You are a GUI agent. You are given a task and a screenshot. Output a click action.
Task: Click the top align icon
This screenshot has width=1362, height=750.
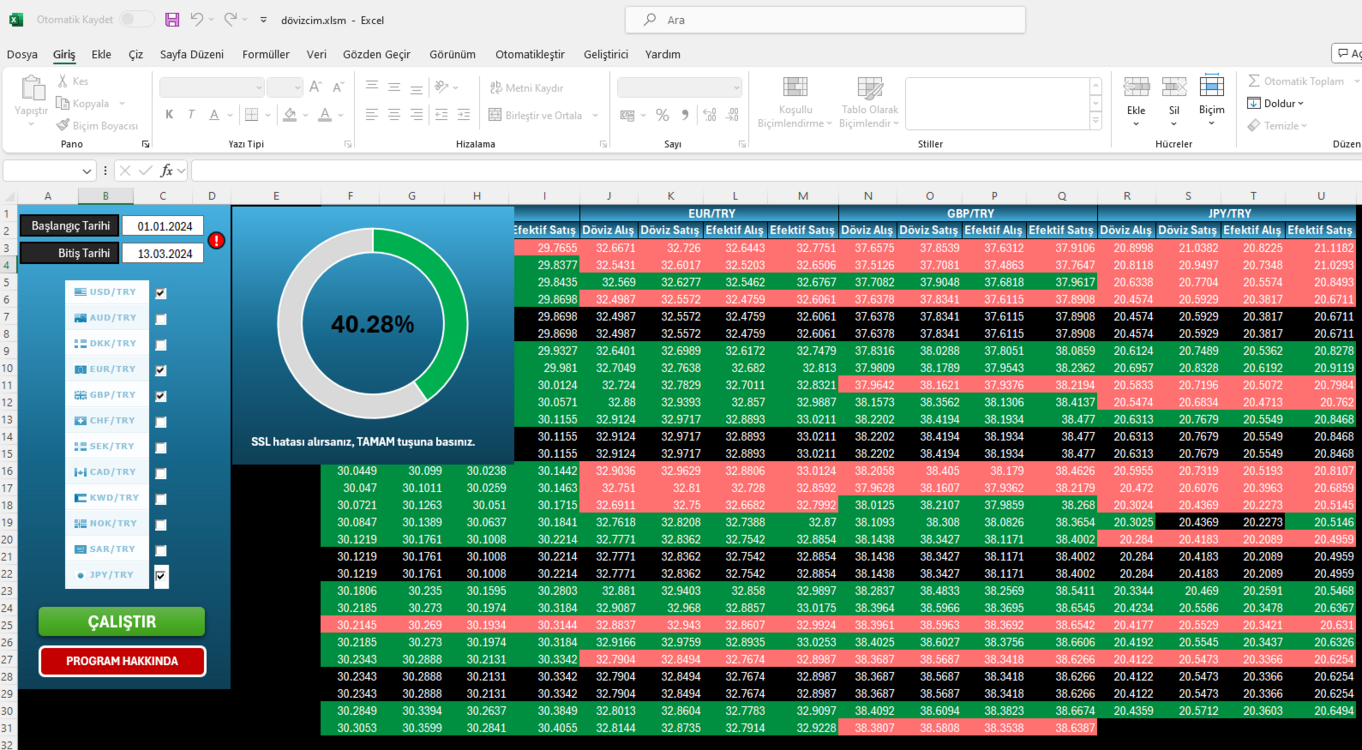(x=372, y=87)
